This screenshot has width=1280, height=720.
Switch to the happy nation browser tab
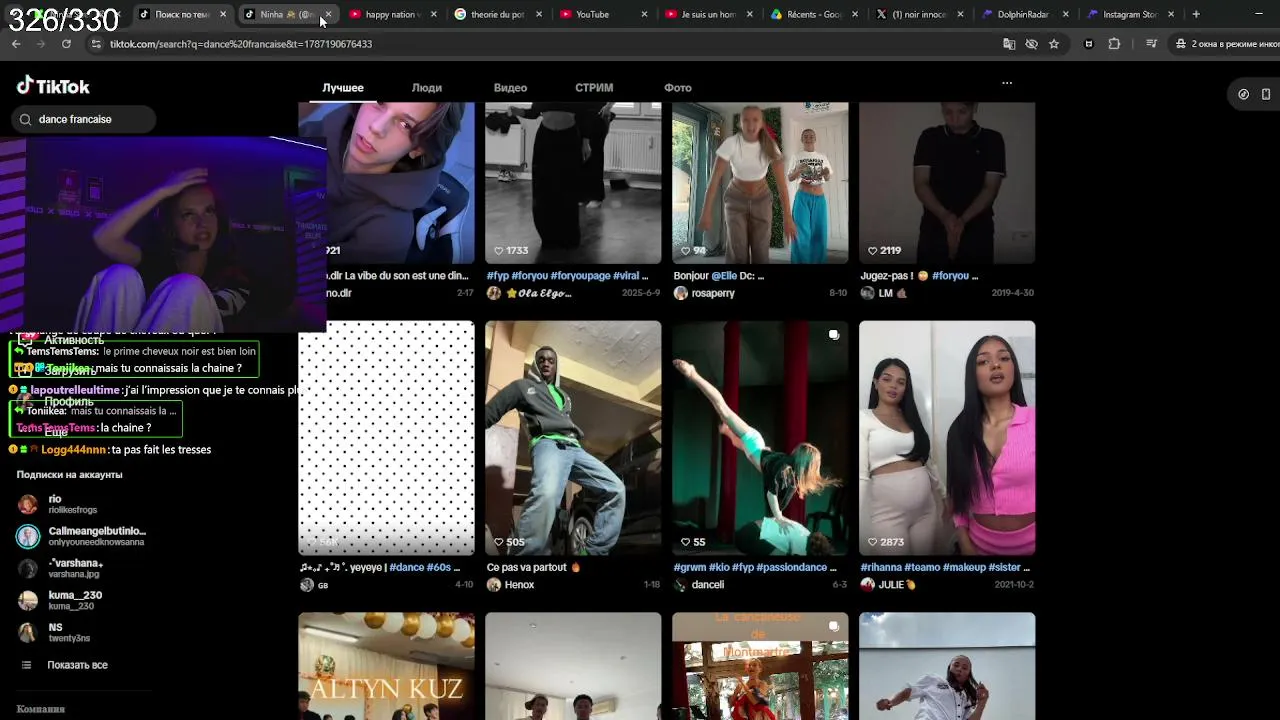coord(392,14)
